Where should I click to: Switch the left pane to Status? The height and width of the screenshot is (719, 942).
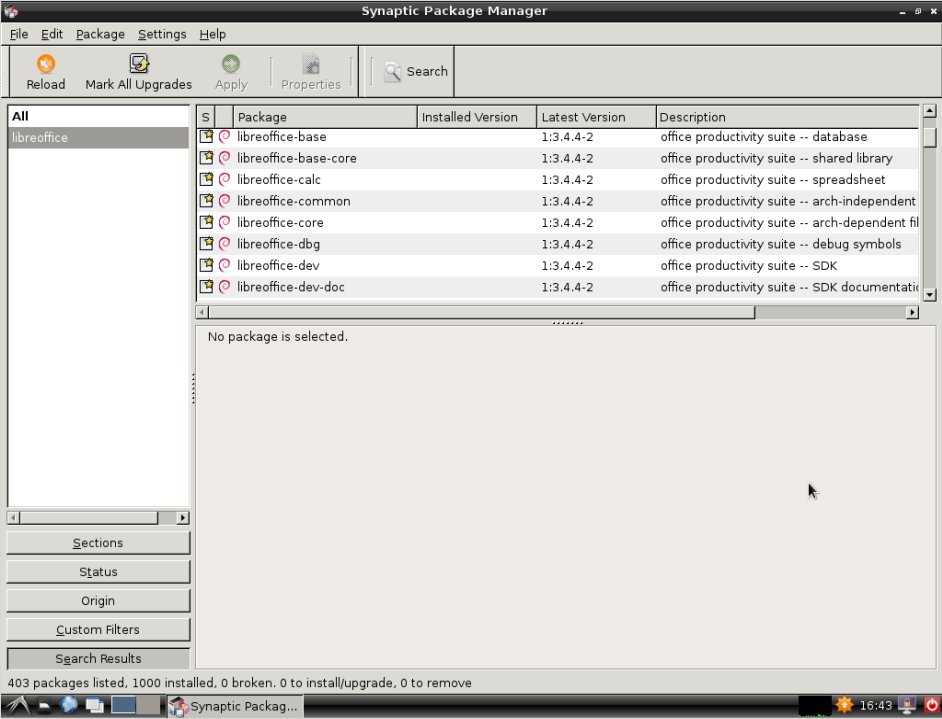click(98, 572)
